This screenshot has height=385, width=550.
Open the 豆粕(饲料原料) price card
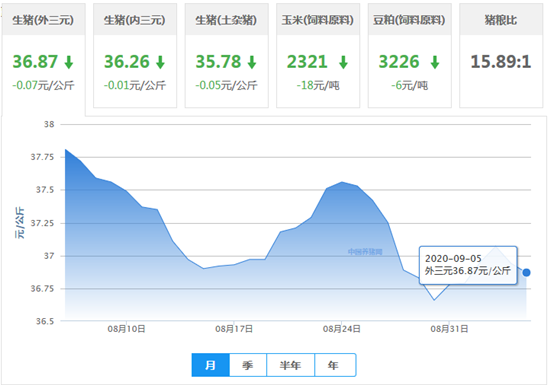click(410, 56)
